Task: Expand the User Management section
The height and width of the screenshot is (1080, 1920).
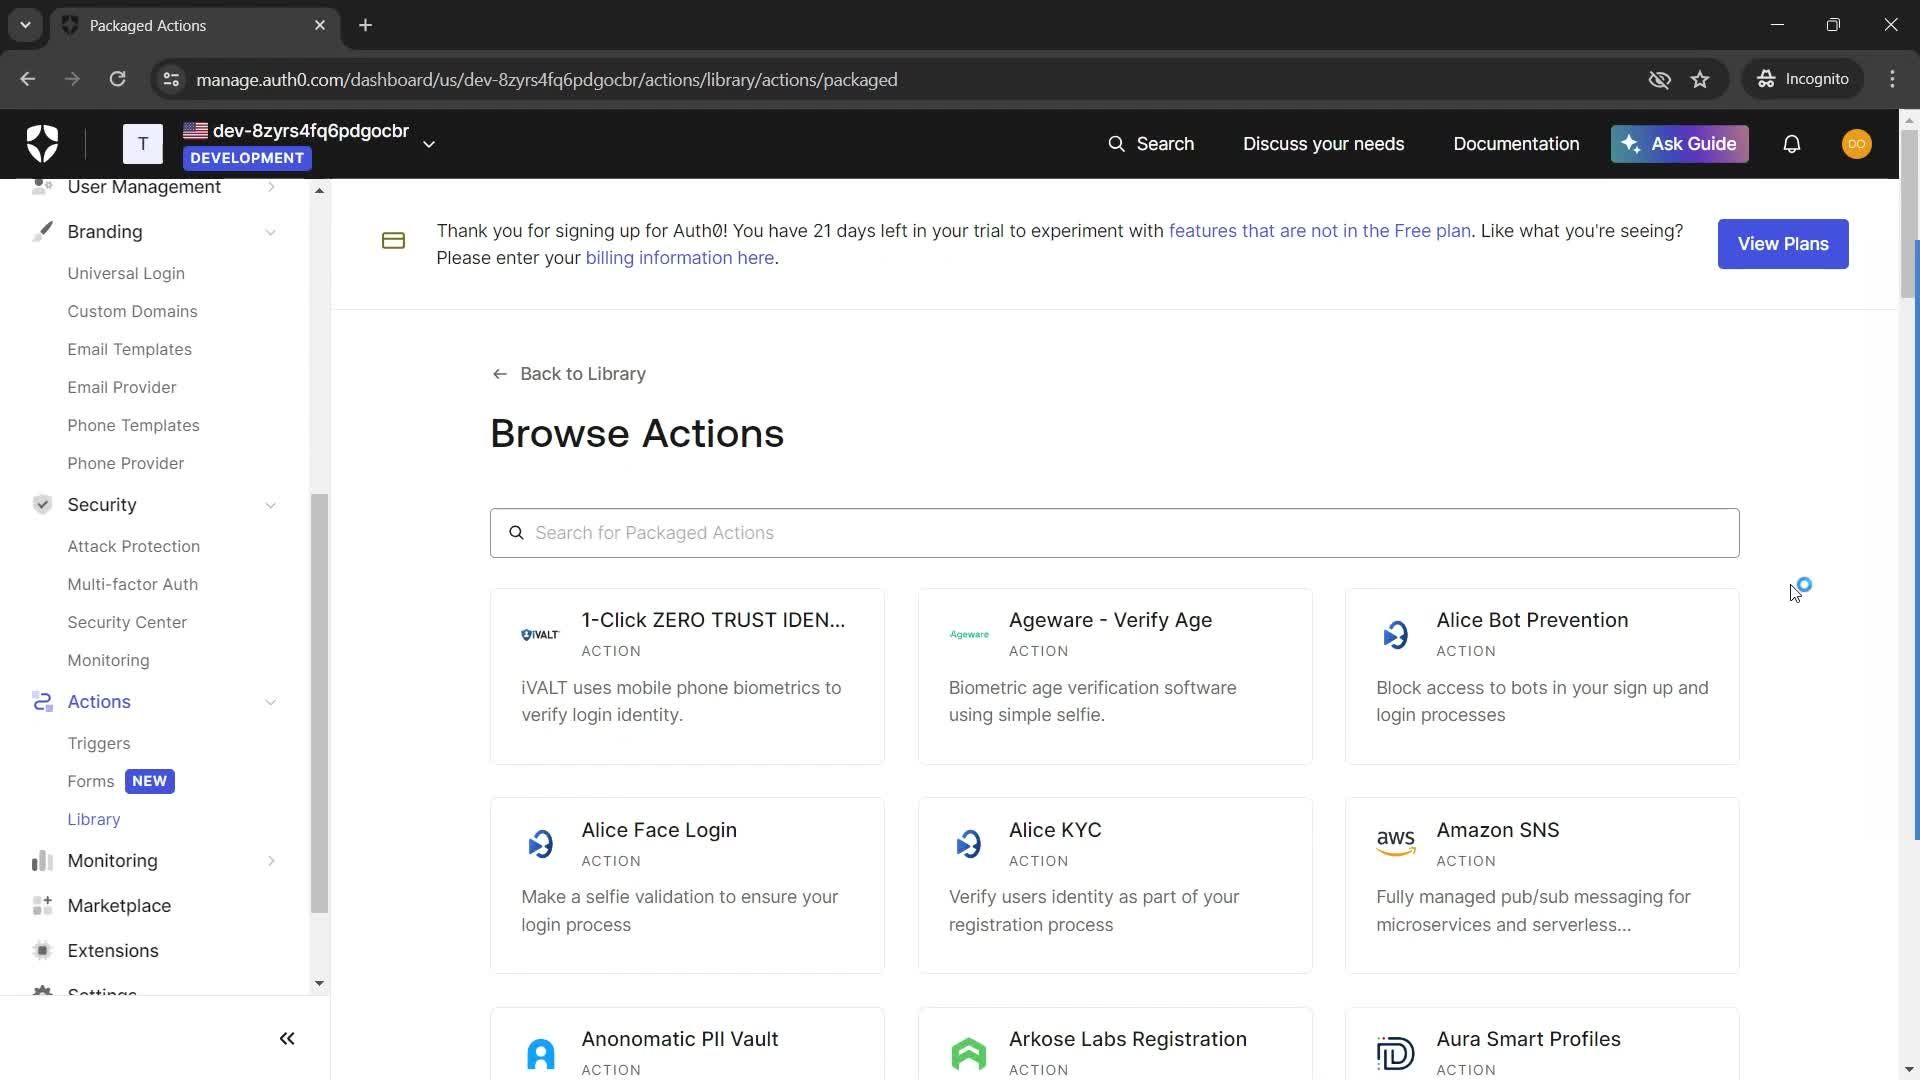Action: [x=271, y=187]
